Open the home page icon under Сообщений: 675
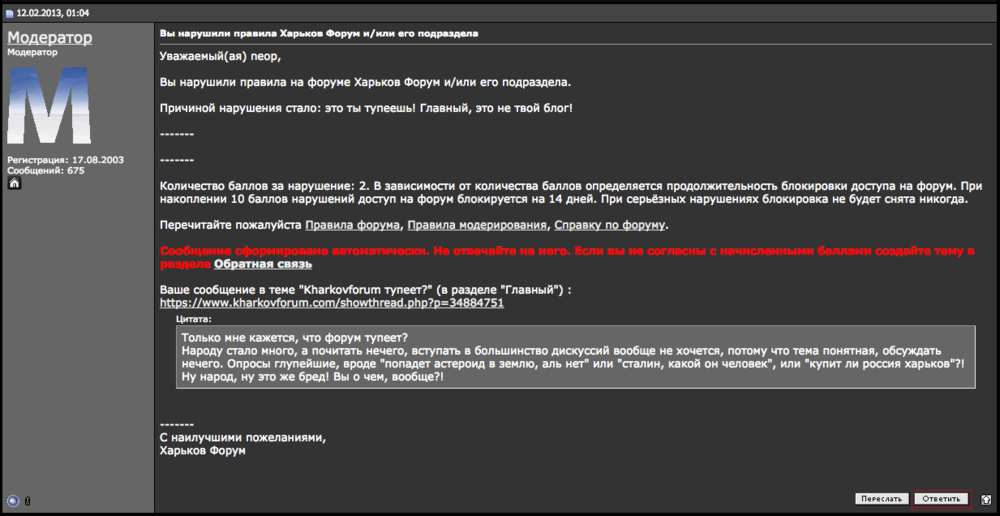 (x=14, y=184)
